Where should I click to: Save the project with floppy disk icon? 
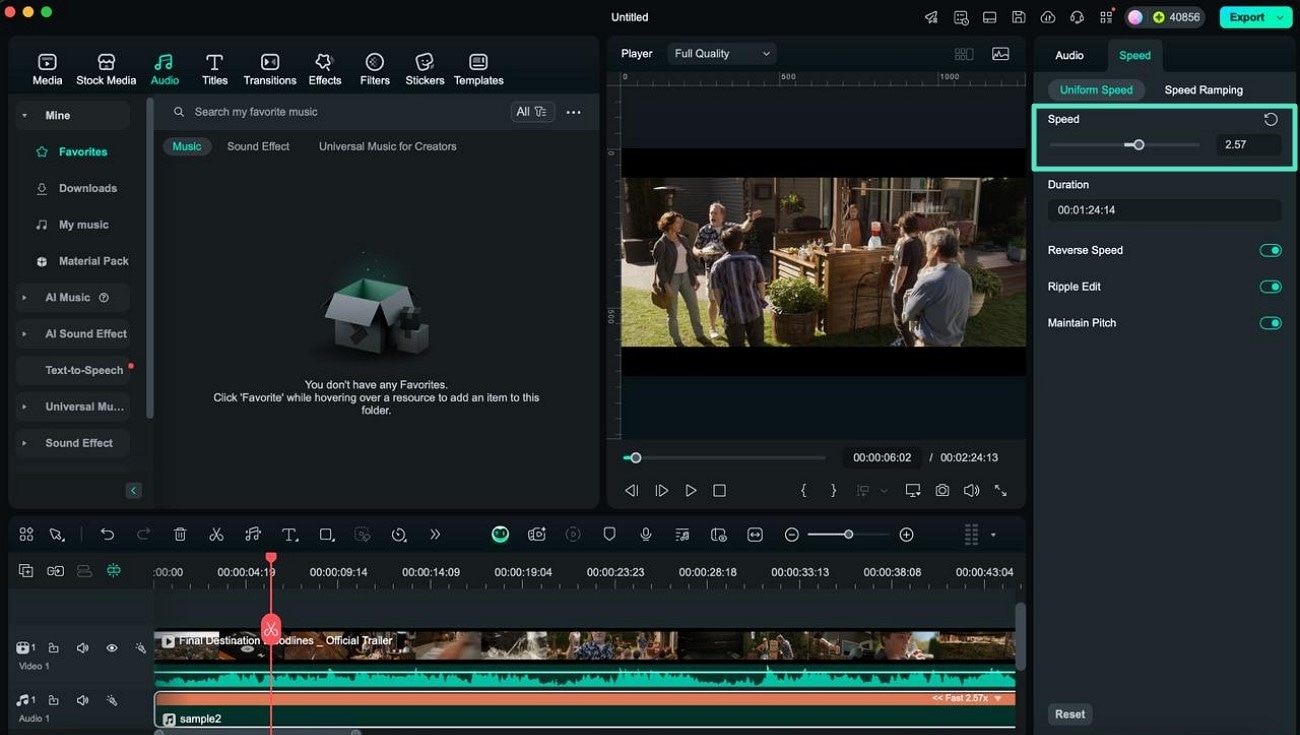pyautogui.click(x=1018, y=17)
